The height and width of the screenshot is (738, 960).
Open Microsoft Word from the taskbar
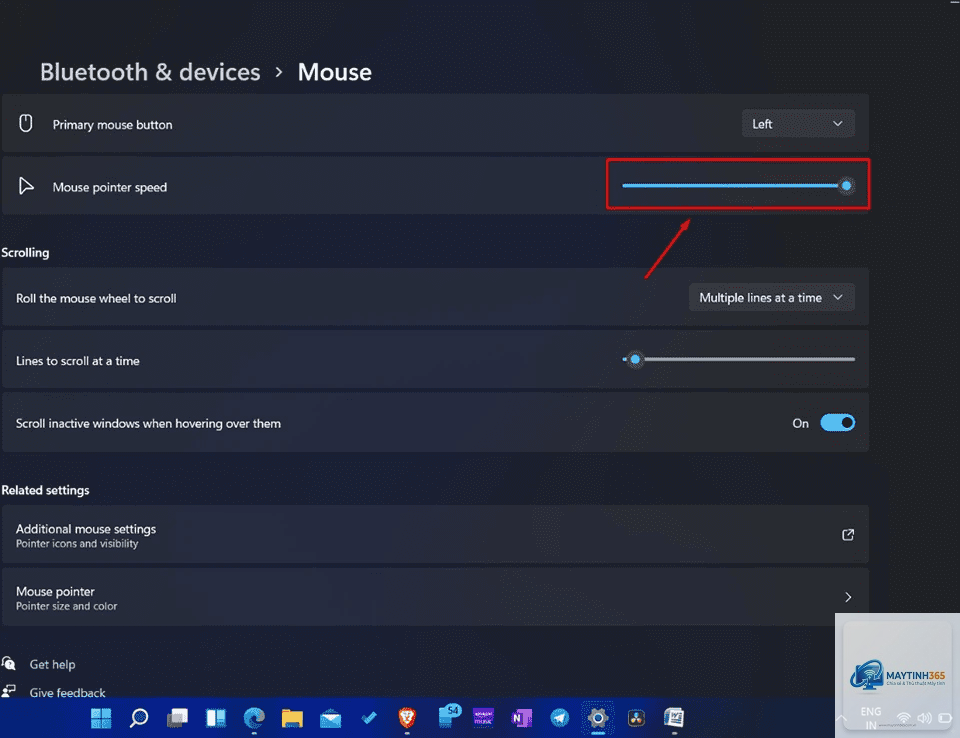click(674, 717)
